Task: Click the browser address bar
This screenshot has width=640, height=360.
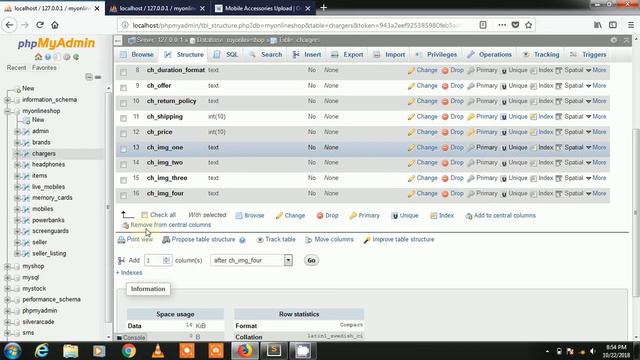Action: [x=296, y=25]
